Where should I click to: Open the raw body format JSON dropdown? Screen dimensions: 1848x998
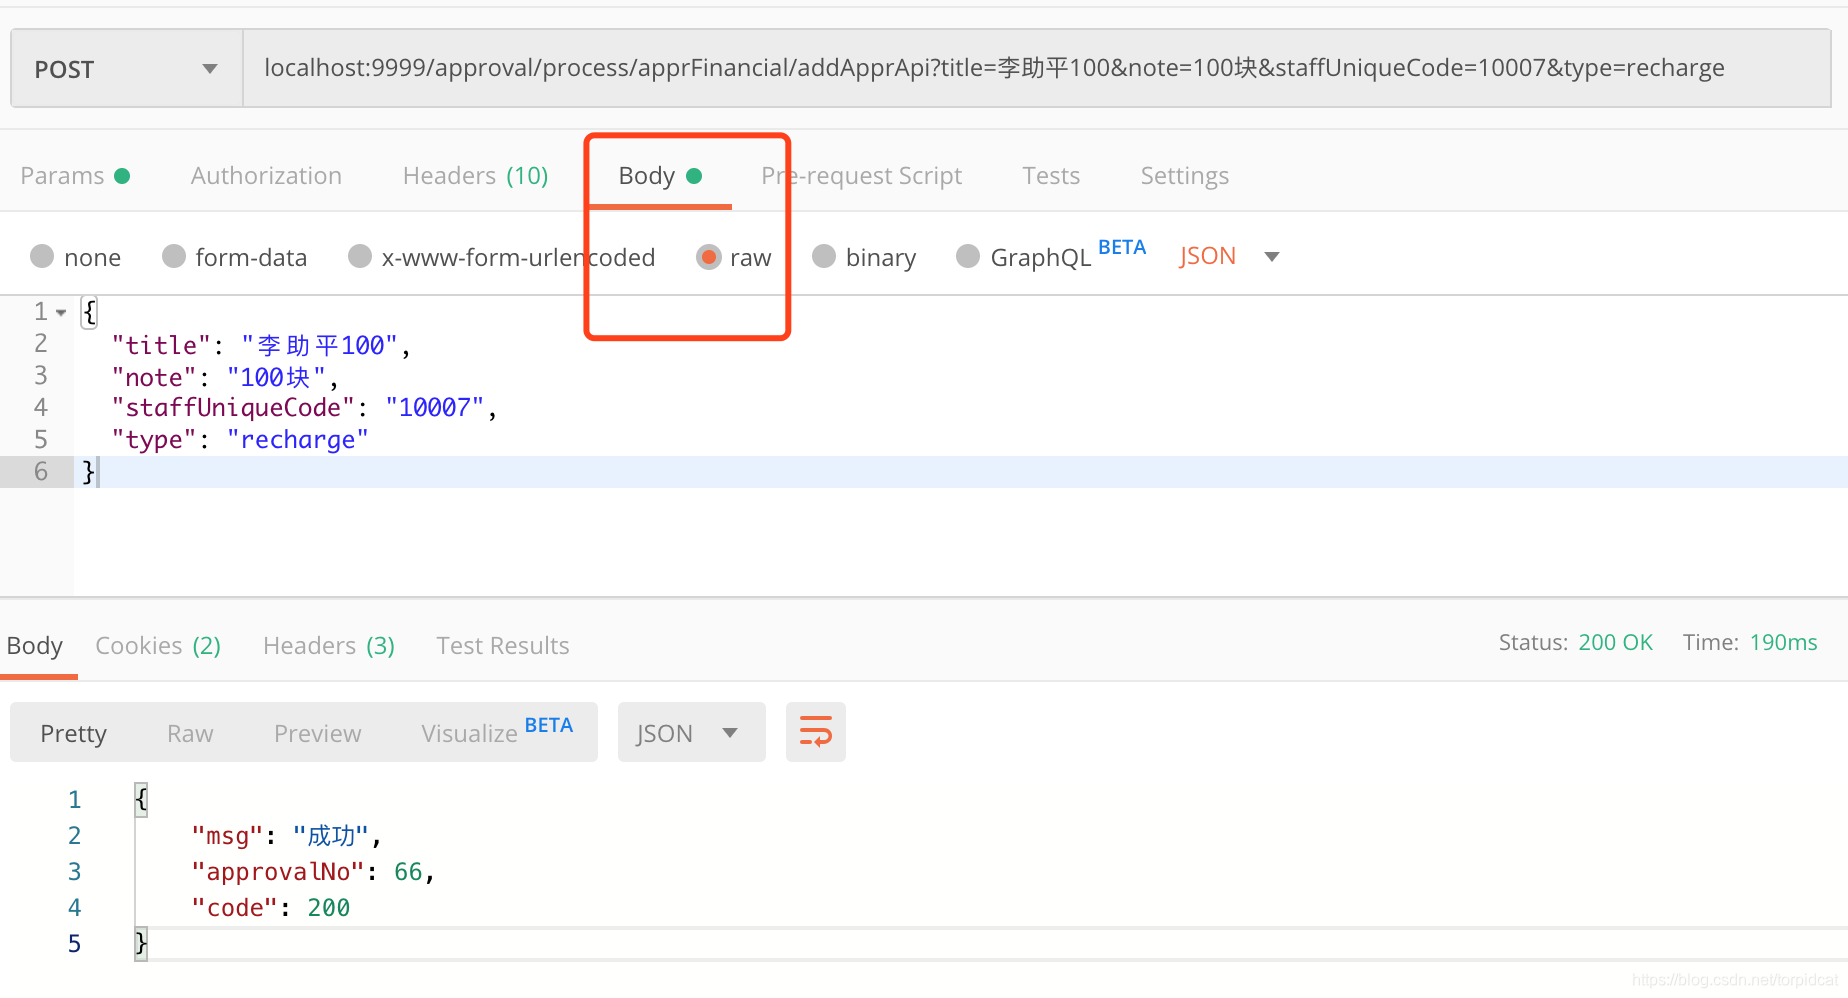click(x=1228, y=256)
